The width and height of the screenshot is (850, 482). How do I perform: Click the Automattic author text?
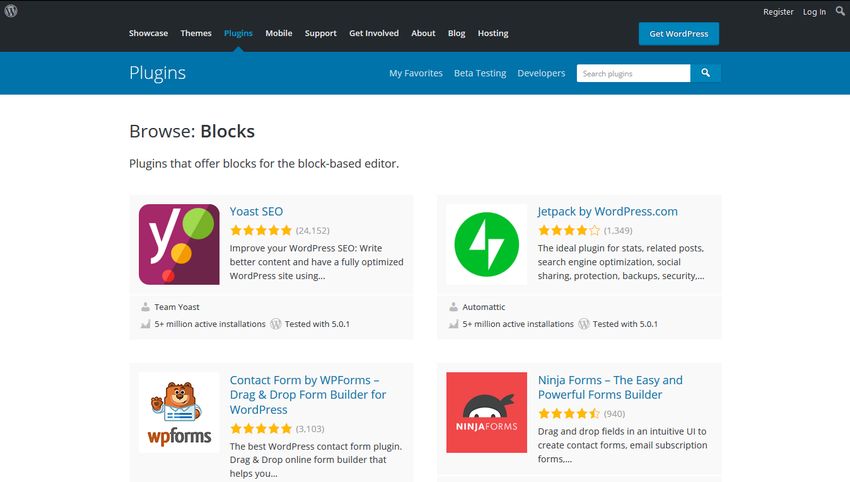(484, 307)
